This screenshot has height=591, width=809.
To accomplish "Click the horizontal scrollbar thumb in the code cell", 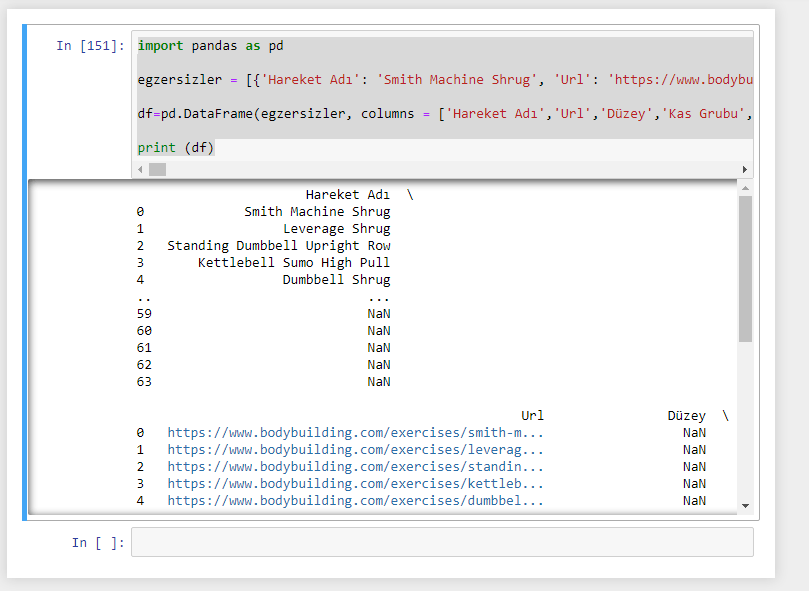I will 157,169.
